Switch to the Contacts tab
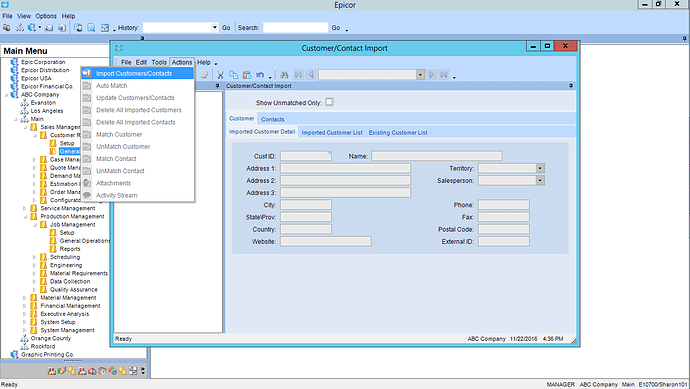 (x=272, y=119)
